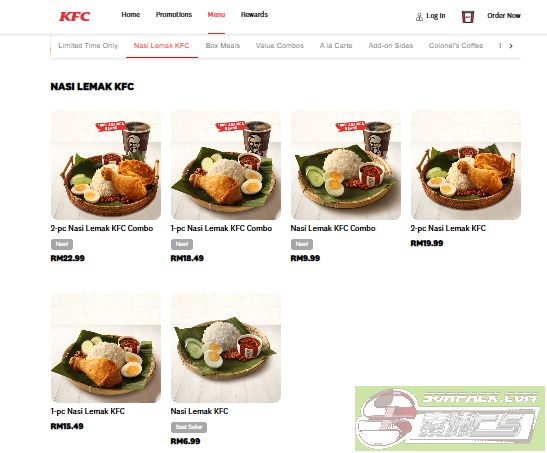Image resolution: width=547 pixels, height=453 pixels.
Task: Go to the Rewards page
Action: tap(254, 15)
